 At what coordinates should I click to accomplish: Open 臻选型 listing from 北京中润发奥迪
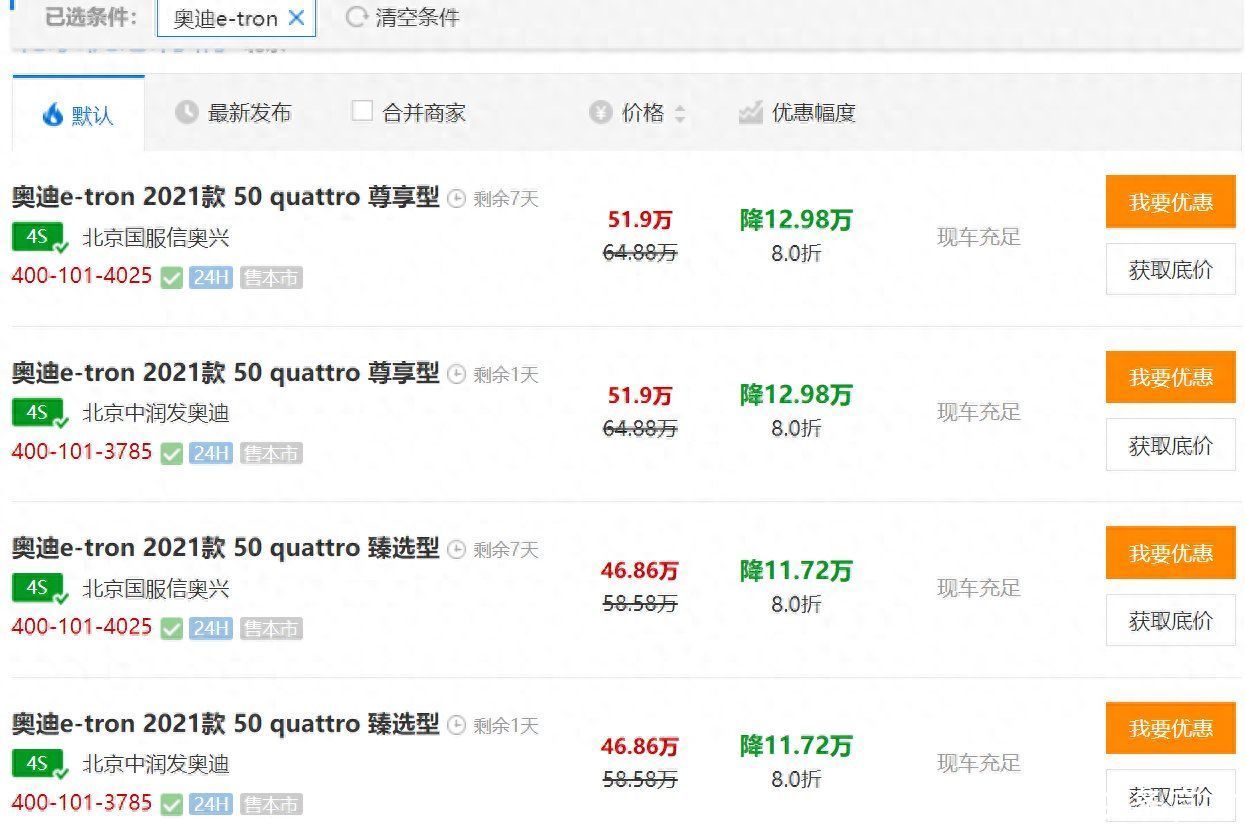226,724
